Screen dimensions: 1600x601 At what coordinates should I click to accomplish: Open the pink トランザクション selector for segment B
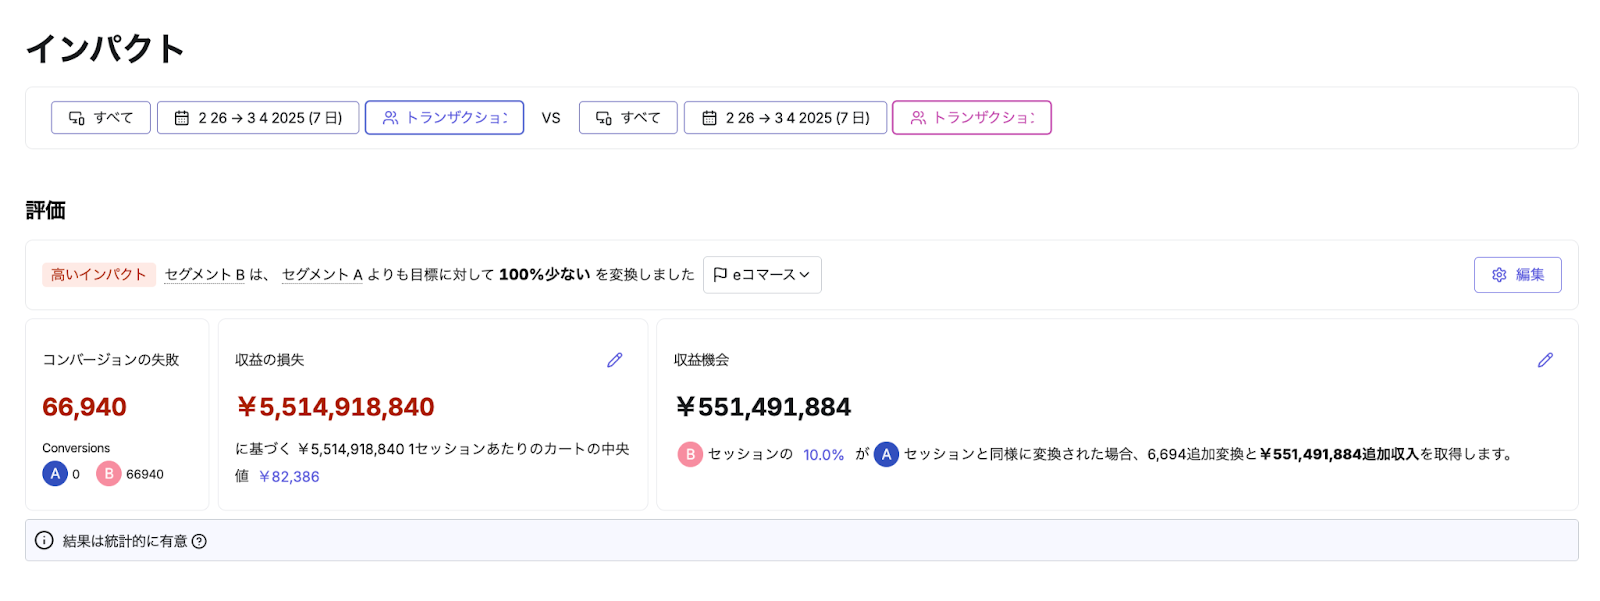click(972, 117)
